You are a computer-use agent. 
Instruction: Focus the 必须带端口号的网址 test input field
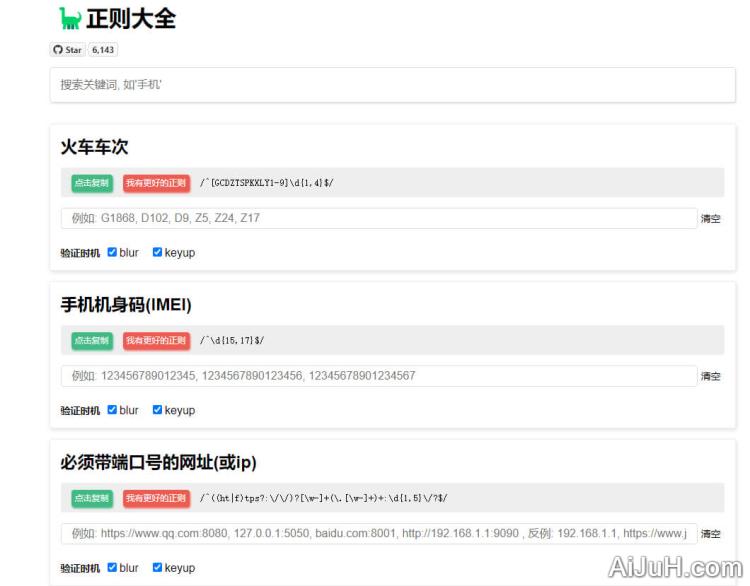(379, 533)
